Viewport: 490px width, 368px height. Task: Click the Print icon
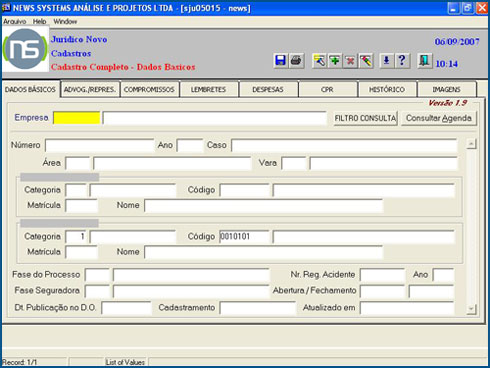tap(296, 61)
